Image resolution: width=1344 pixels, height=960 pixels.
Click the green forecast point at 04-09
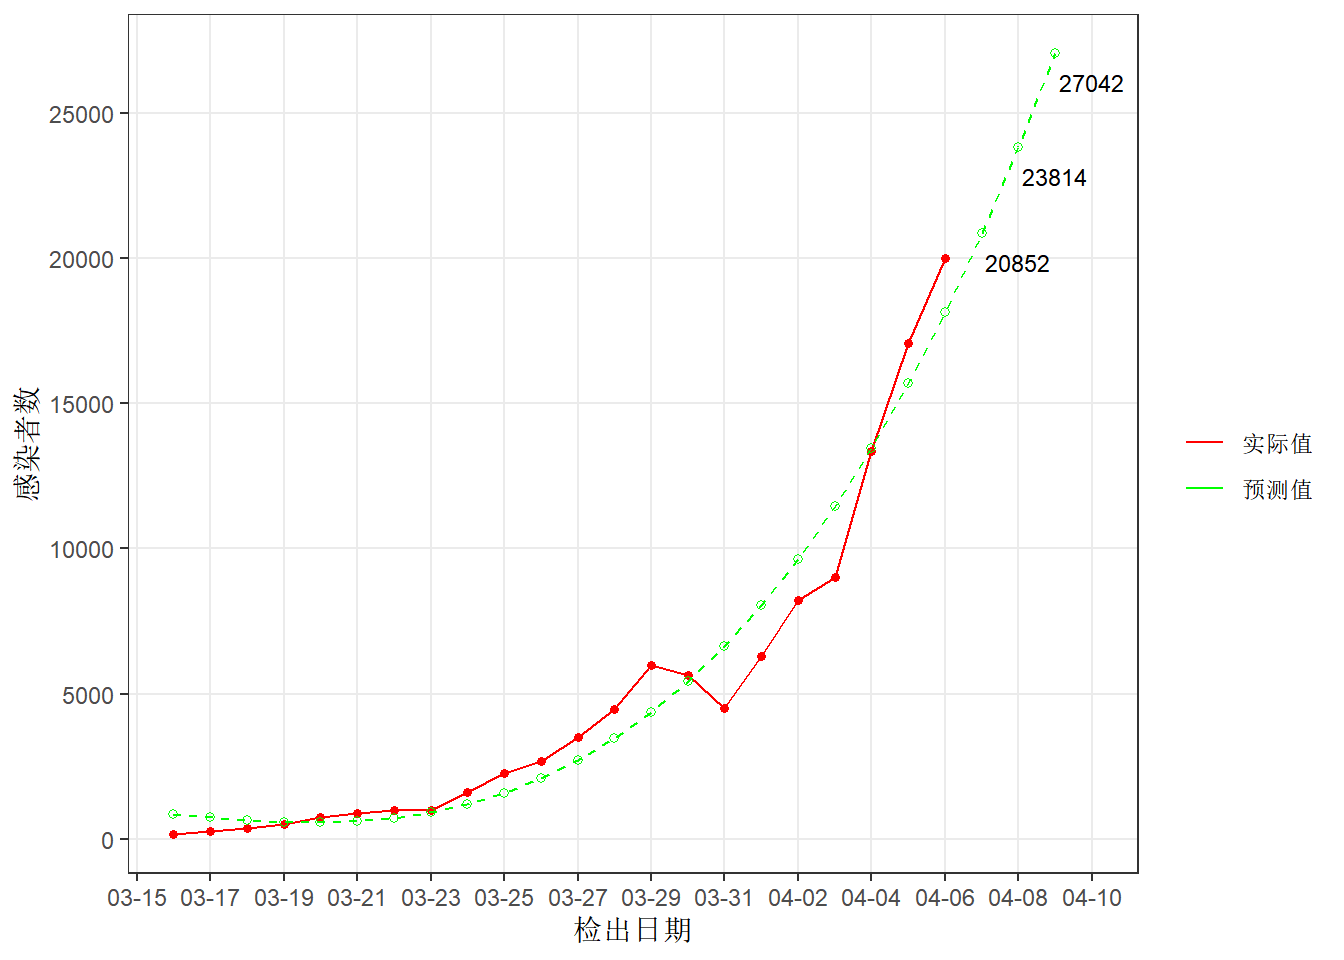pos(1055,54)
